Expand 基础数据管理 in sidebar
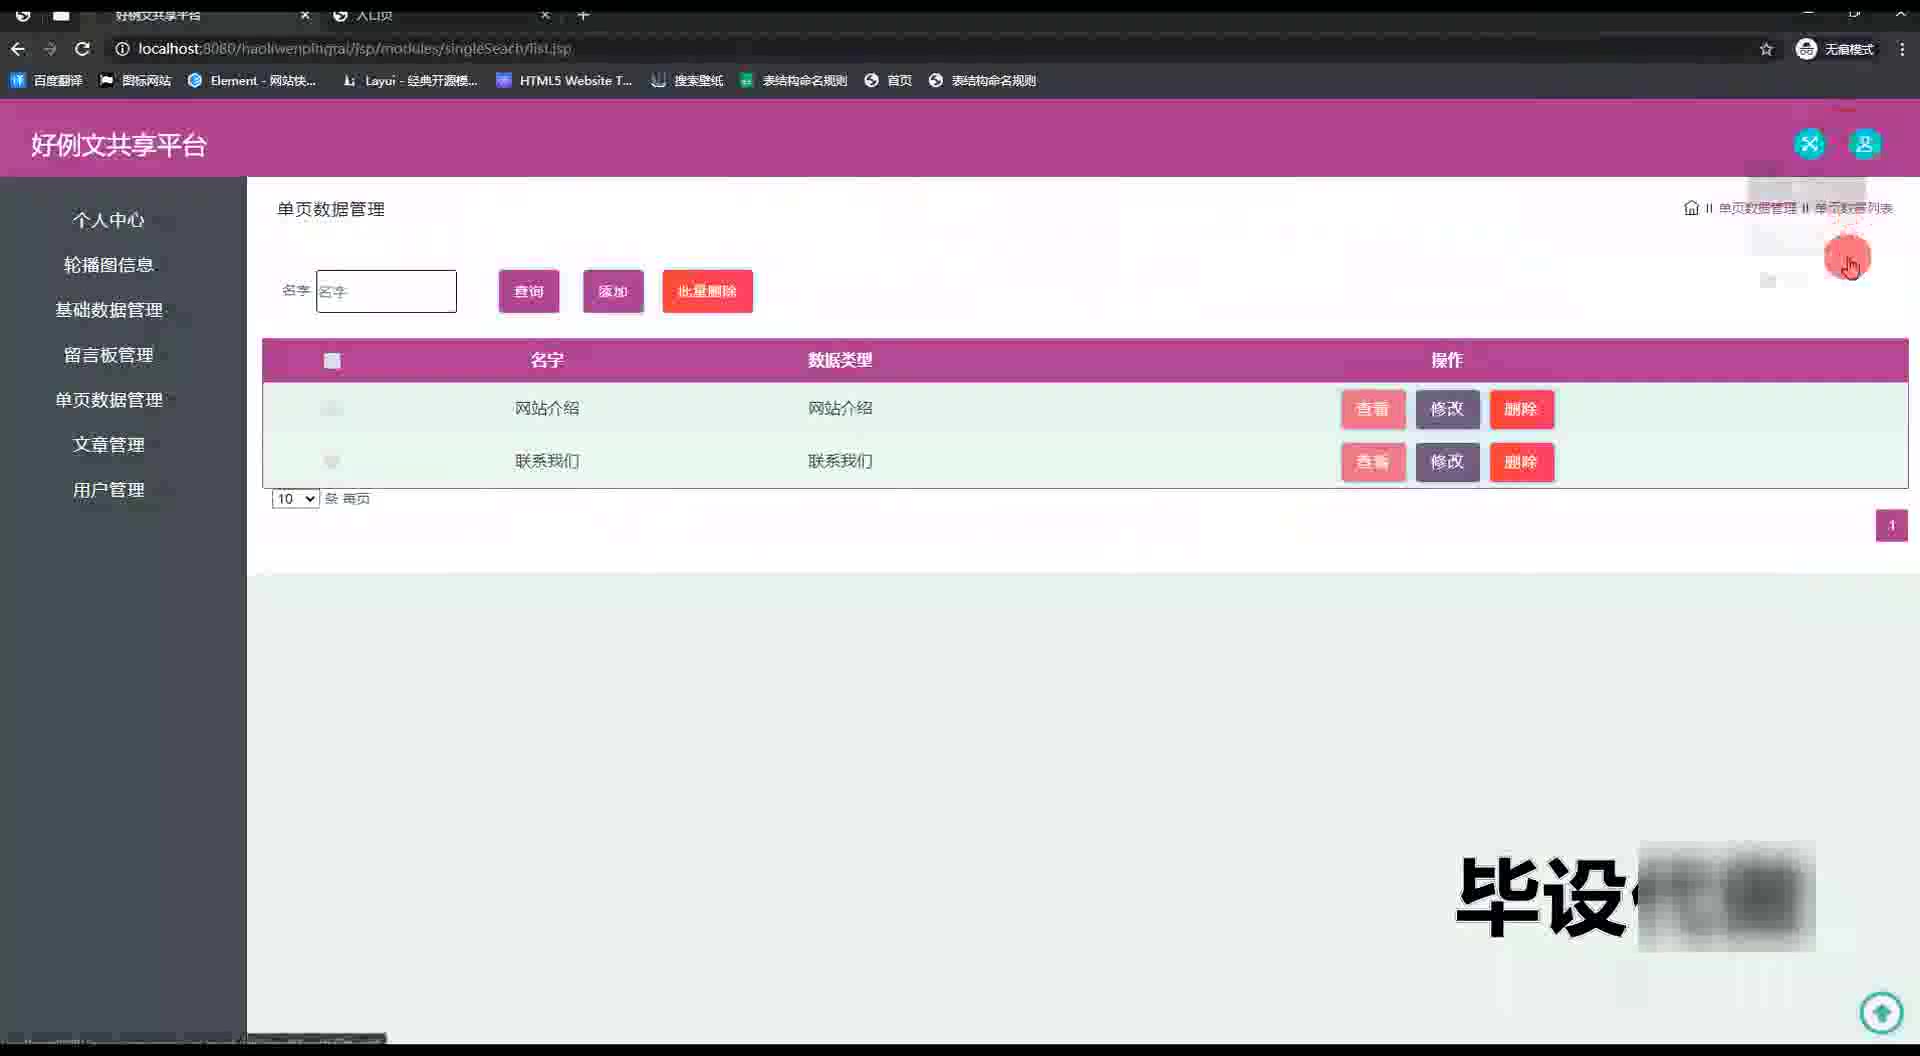 tap(108, 310)
